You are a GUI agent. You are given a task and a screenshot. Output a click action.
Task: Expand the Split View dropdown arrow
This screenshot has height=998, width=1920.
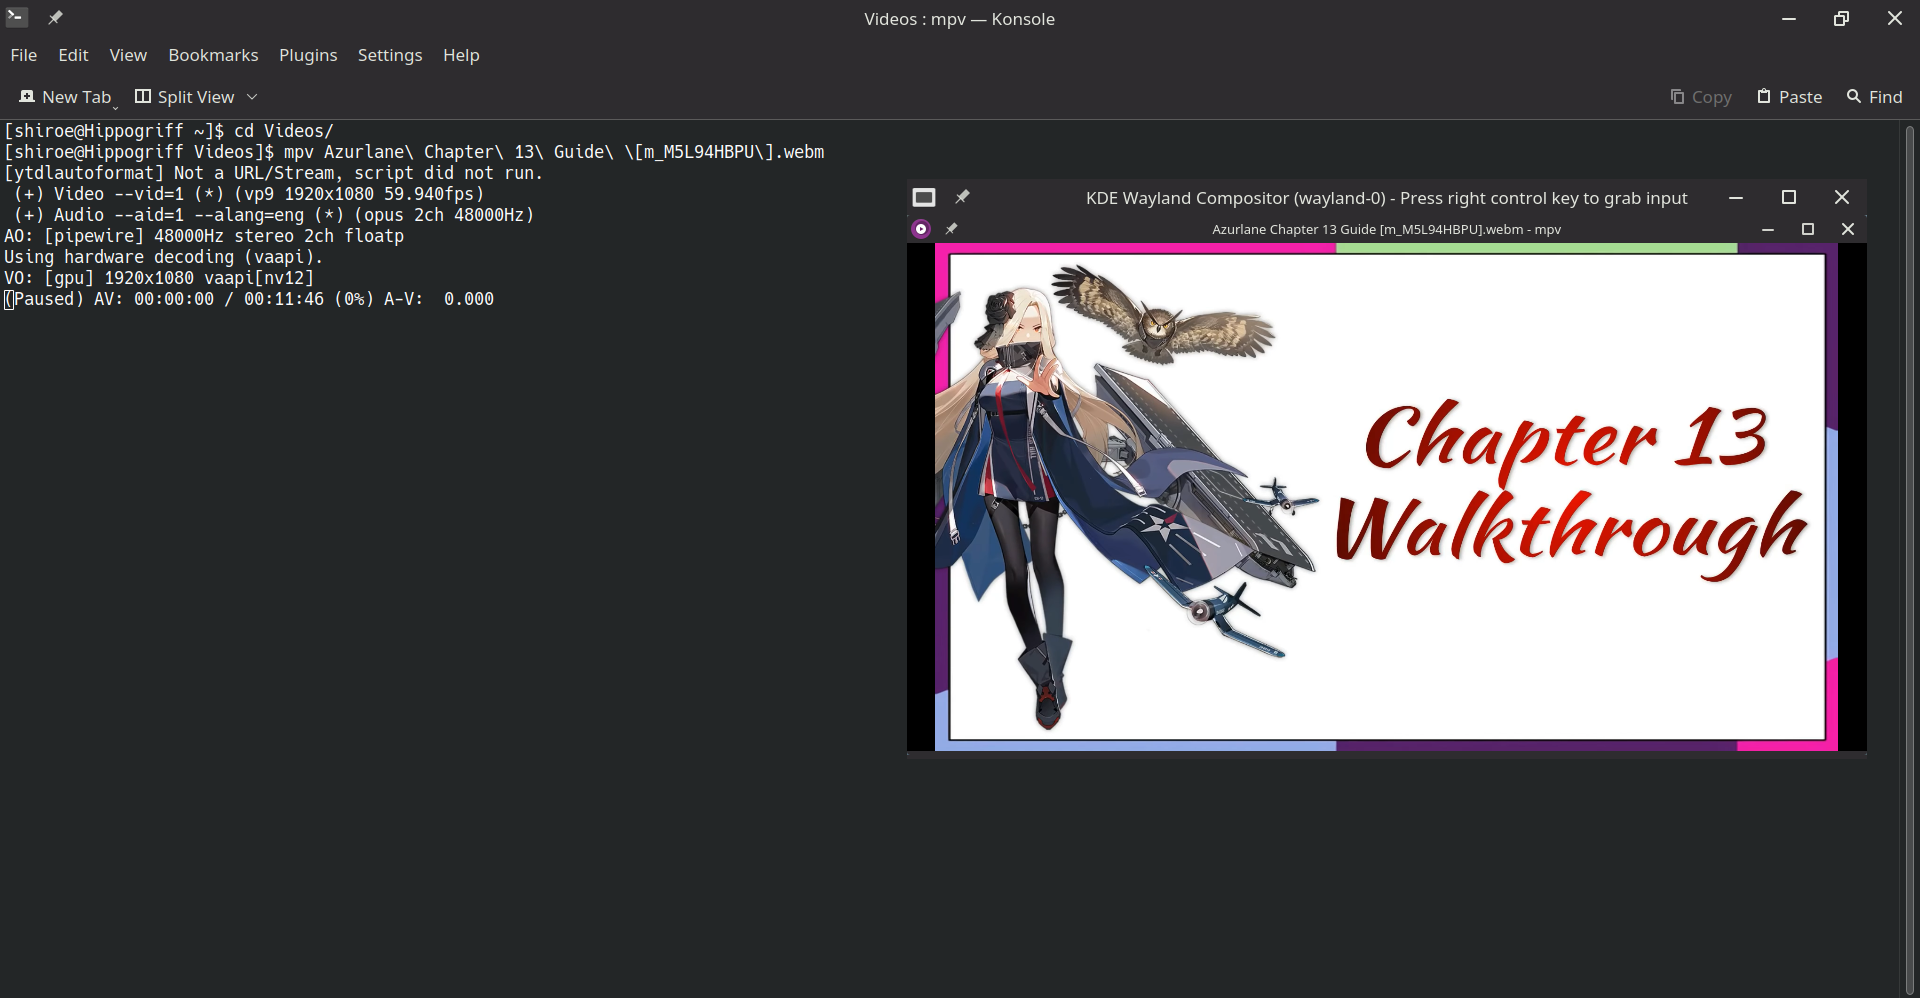click(x=252, y=97)
